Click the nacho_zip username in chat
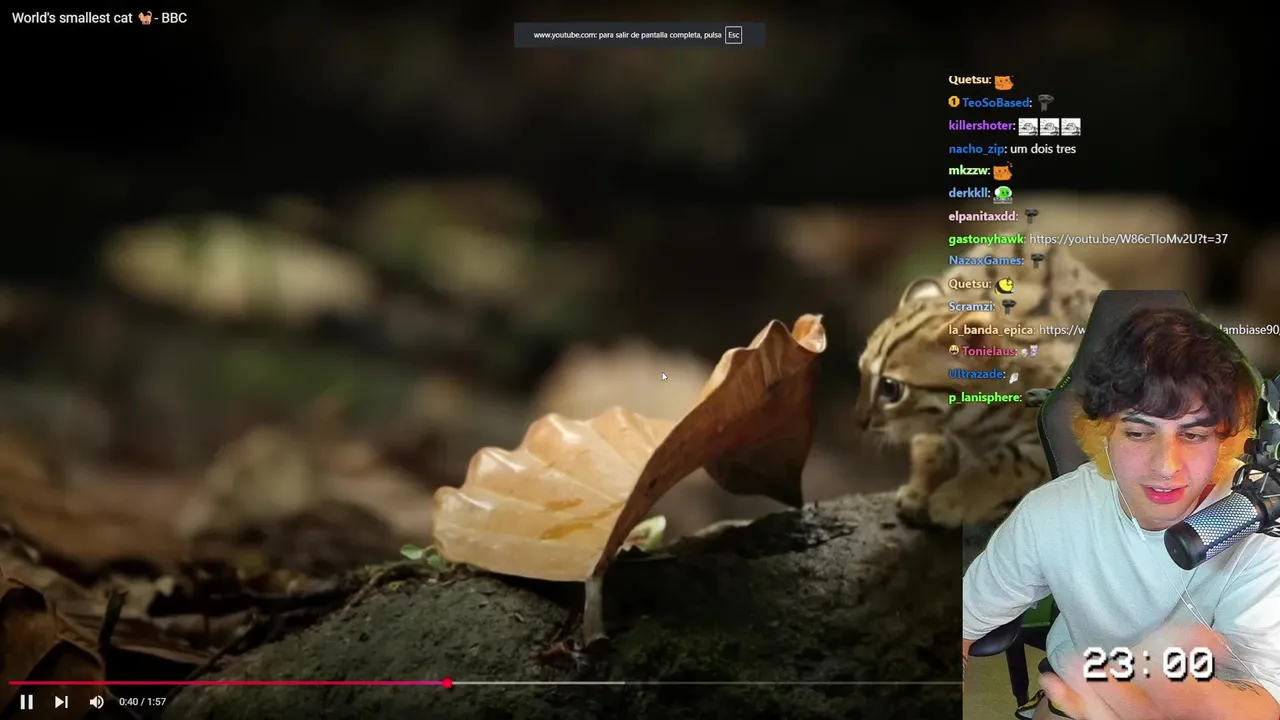 (976, 149)
